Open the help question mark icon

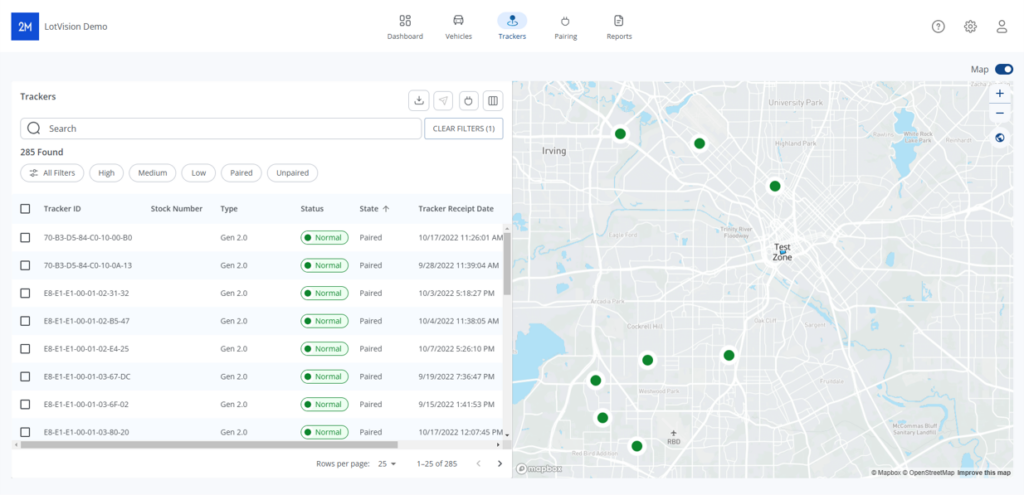click(x=938, y=27)
